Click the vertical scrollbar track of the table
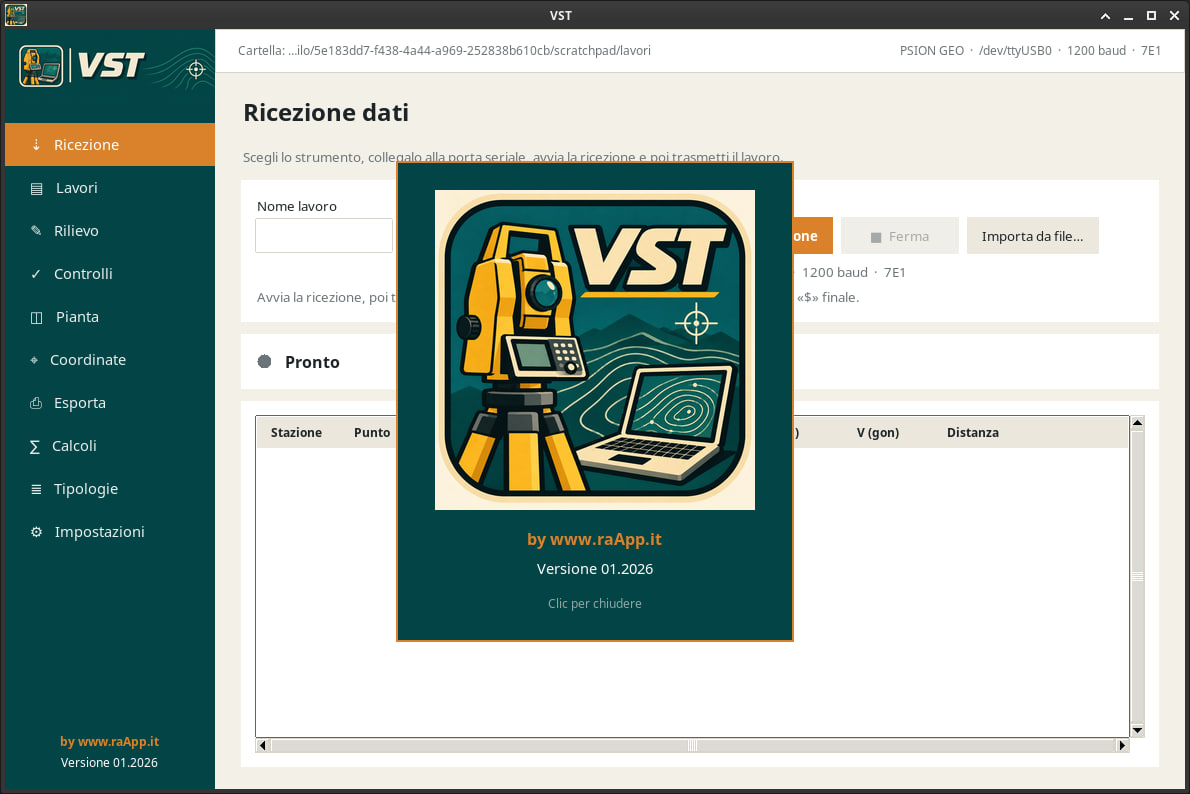Screen dimensions: 1190x794 (1137, 577)
